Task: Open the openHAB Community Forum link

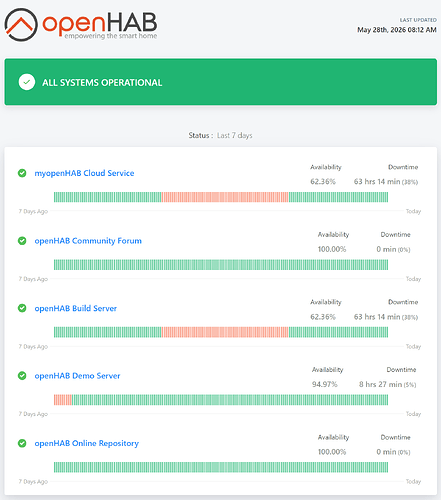Action: tap(88, 241)
